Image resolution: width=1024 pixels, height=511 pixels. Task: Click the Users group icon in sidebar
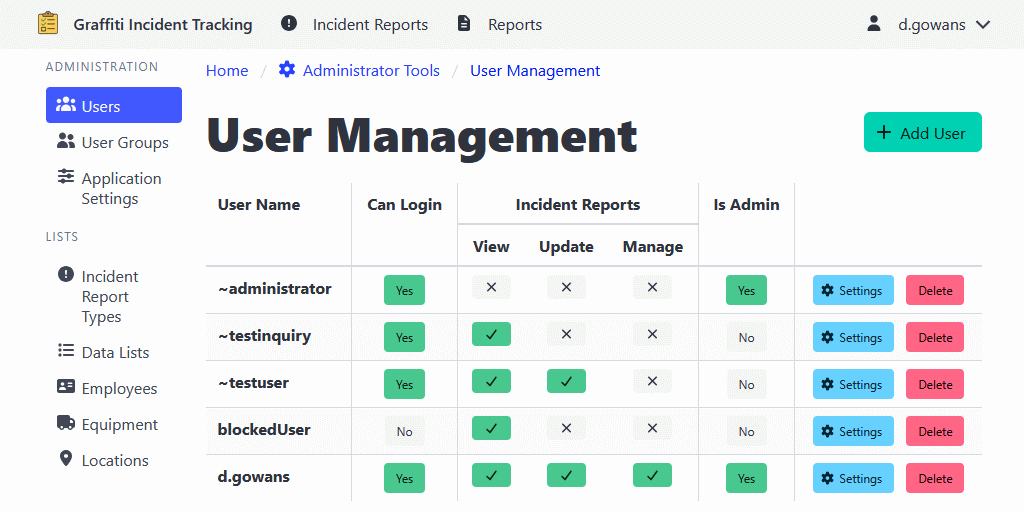(67, 105)
